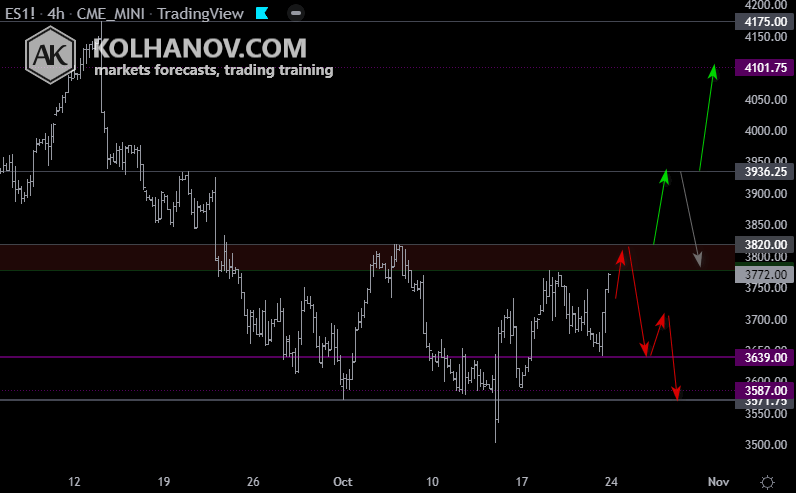Screen dimensions: 796x493
Task: Click the 4150.00 price axis value
Action: (x=766, y=37)
